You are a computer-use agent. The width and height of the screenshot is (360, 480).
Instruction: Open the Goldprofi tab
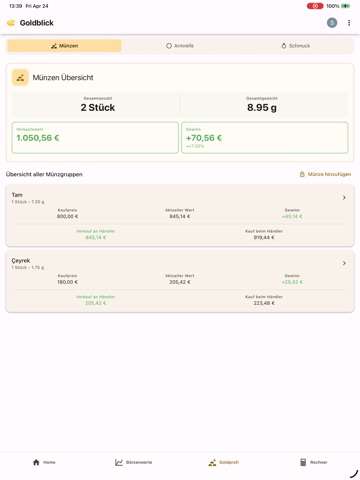pyautogui.click(x=224, y=462)
